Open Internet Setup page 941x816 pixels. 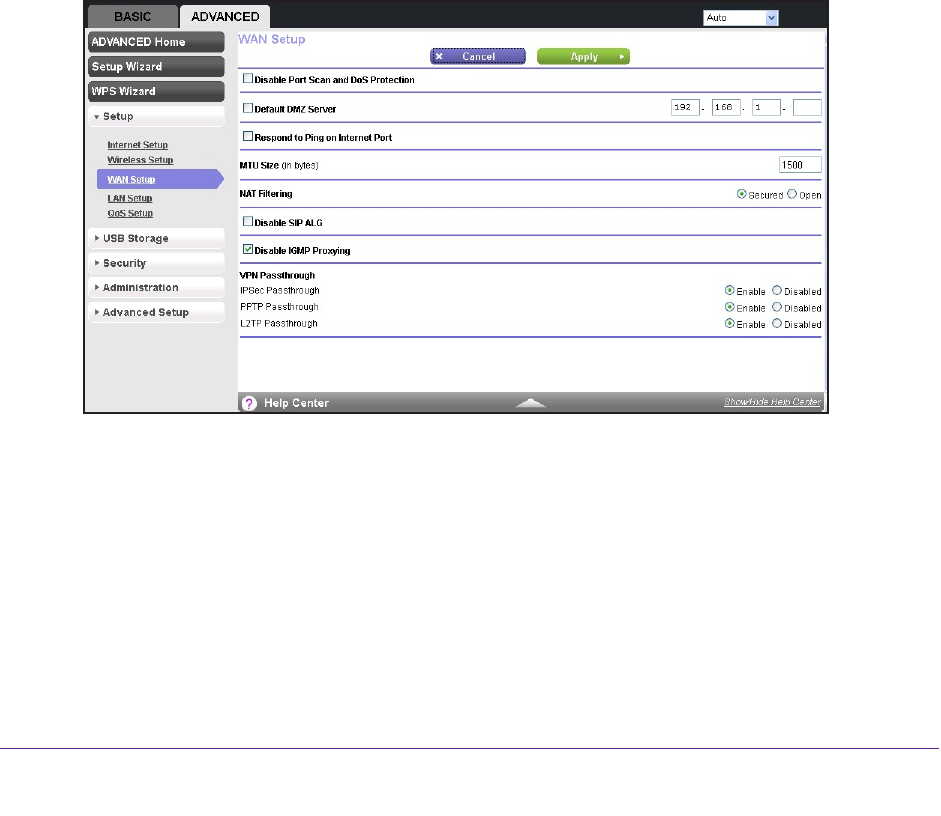pyautogui.click(x=137, y=145)
